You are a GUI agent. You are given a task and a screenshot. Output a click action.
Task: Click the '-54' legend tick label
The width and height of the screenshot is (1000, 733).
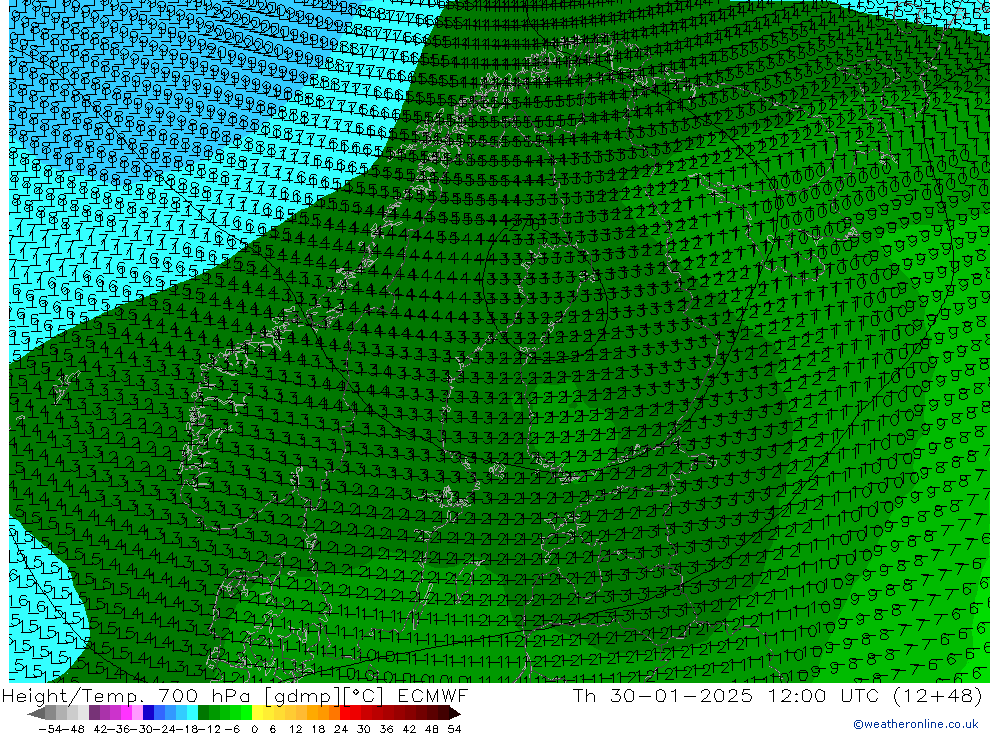tap(50, 729)
